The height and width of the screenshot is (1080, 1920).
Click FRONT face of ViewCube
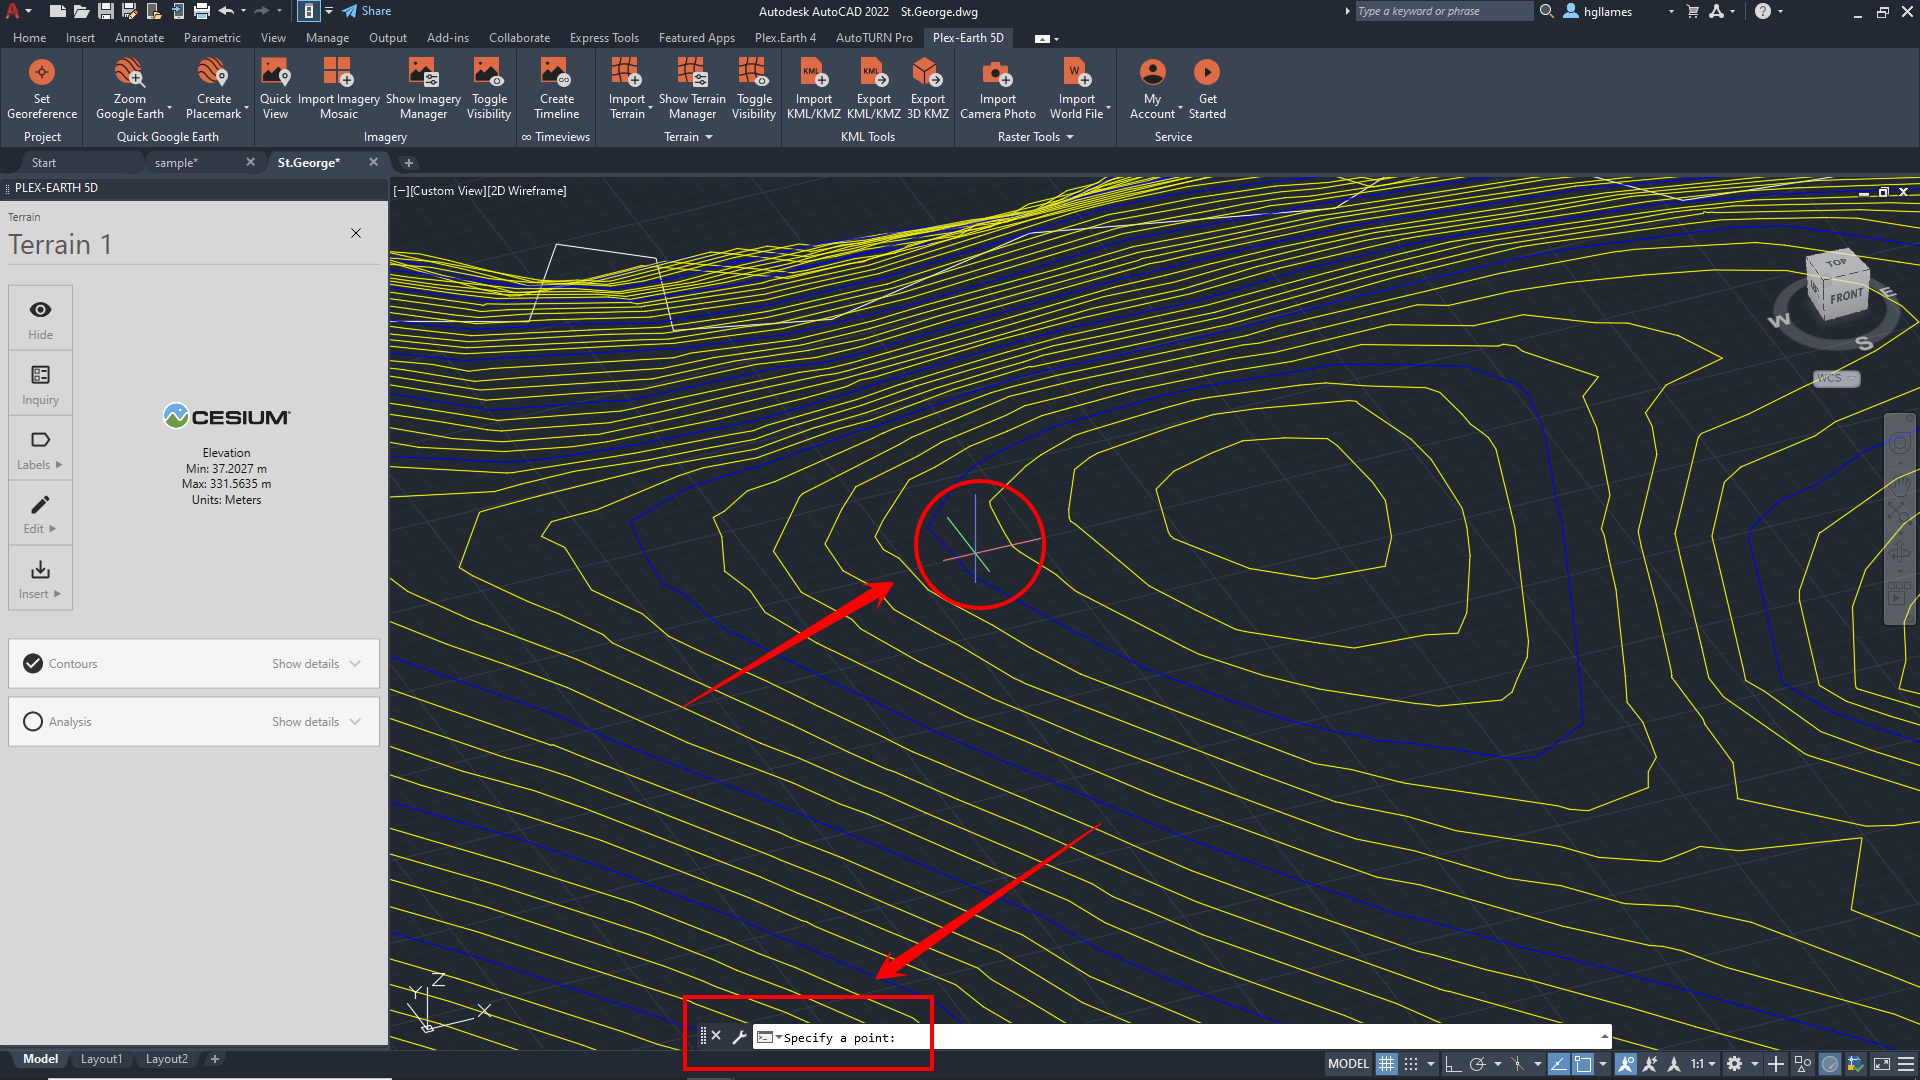pos(1845,296)
